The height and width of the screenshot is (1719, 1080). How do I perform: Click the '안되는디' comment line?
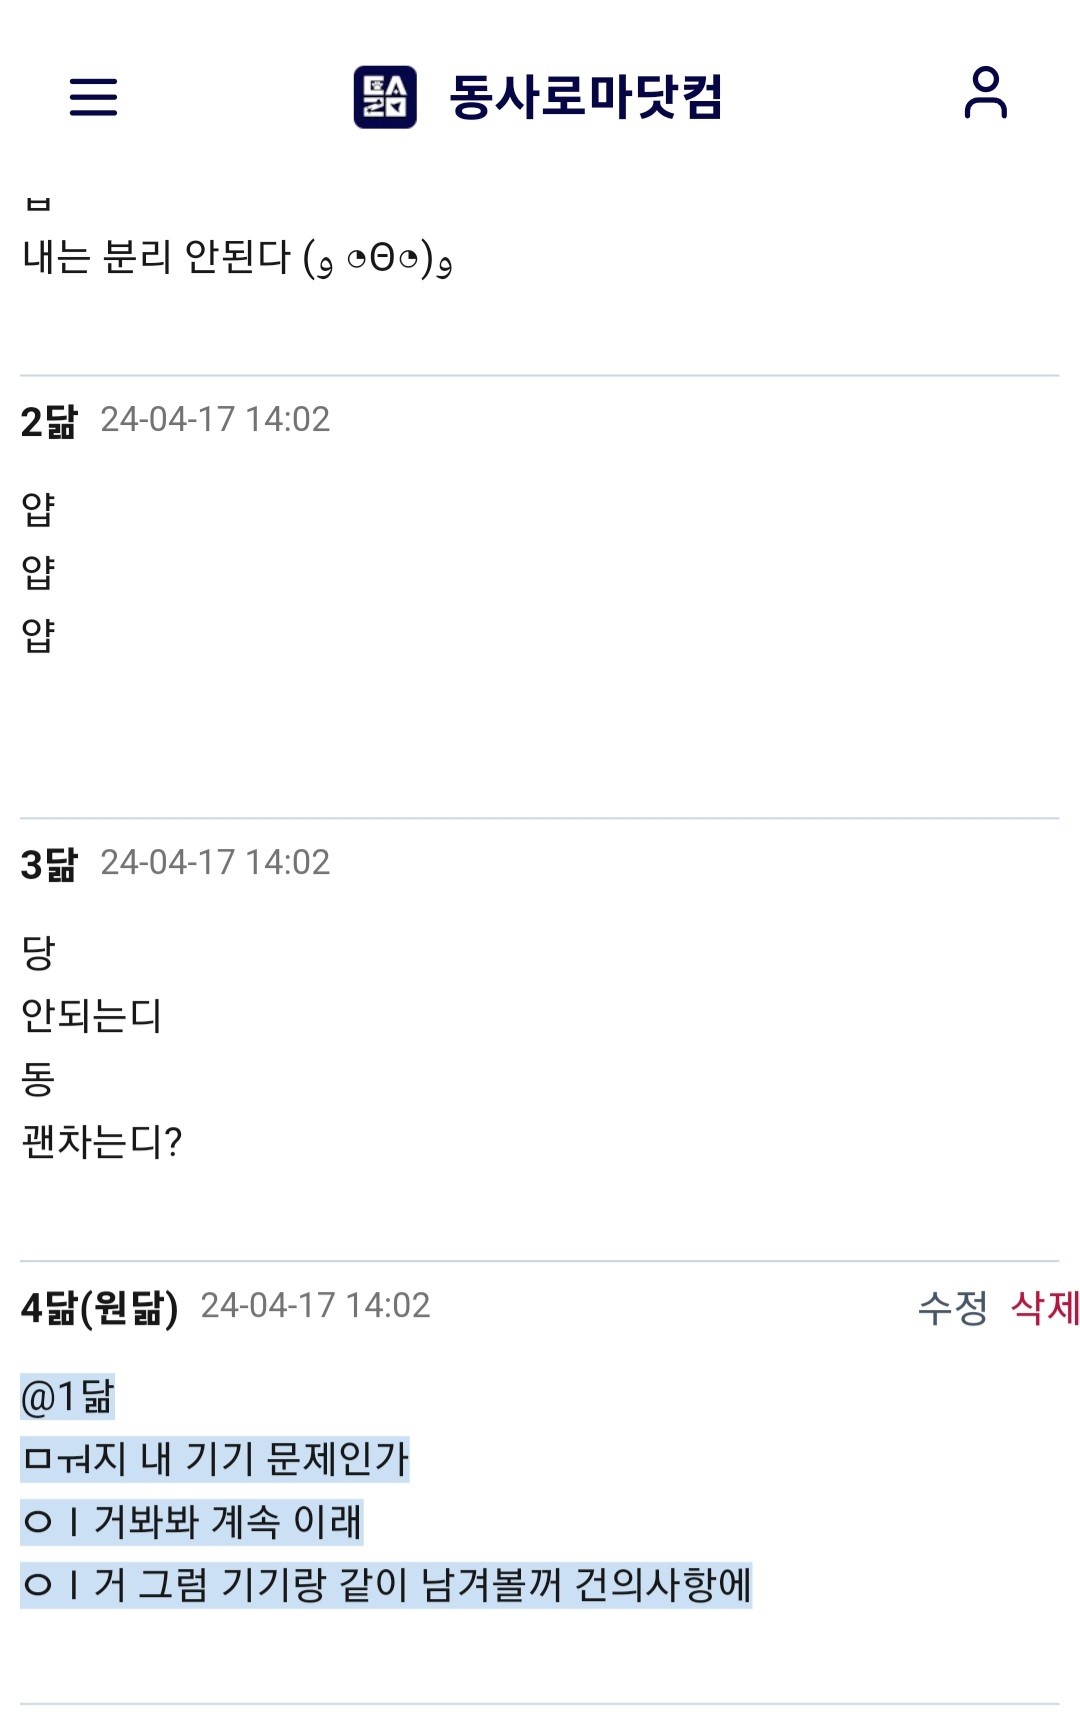pos(92,1016)
